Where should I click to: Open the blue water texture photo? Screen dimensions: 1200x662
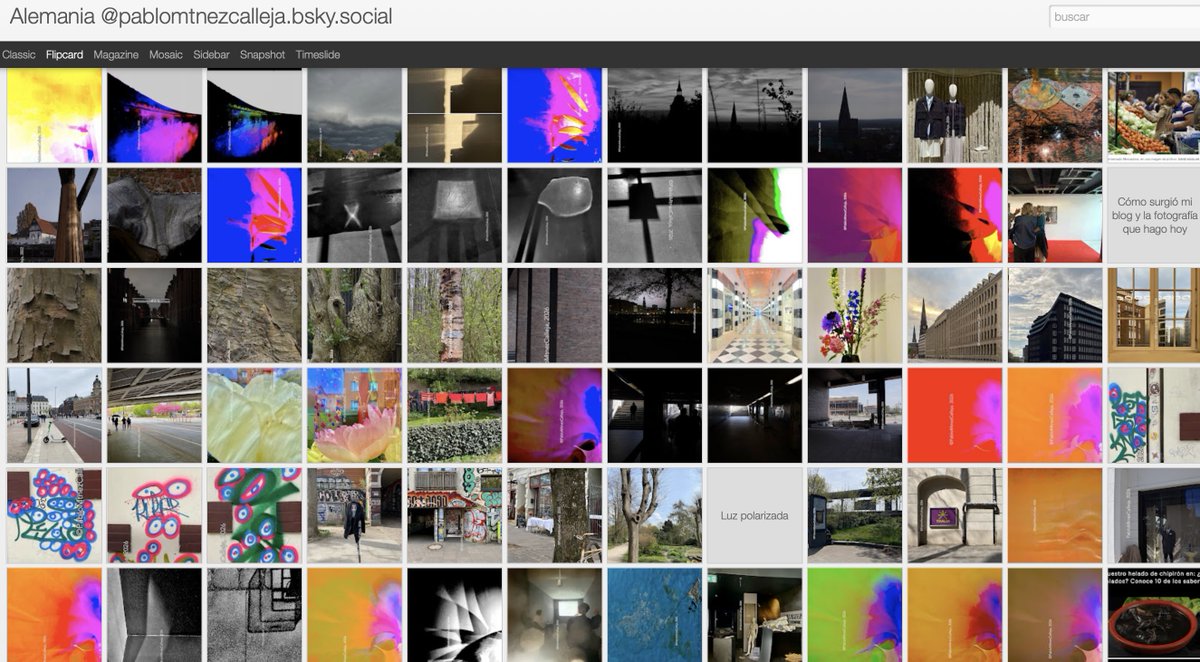click(655, 615)
